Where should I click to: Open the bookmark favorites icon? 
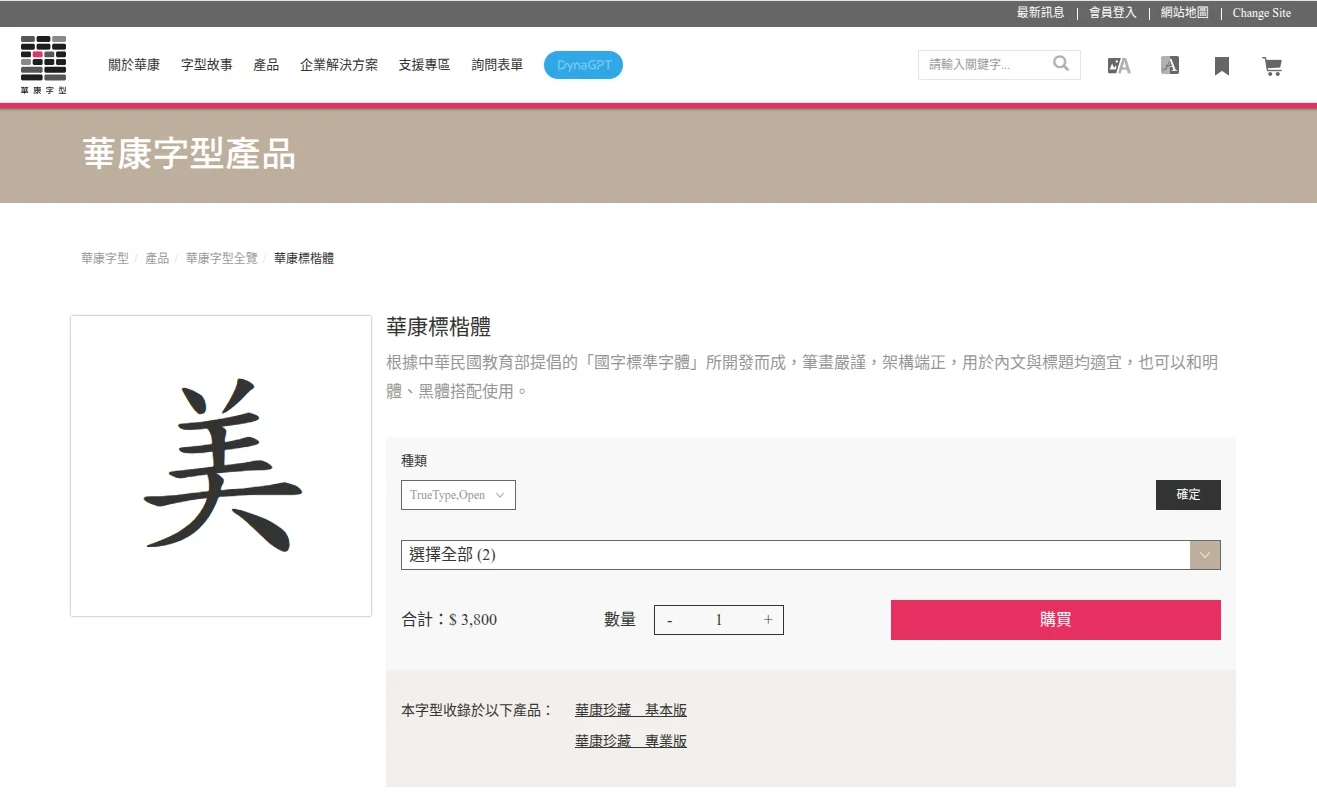point(1221,66)
